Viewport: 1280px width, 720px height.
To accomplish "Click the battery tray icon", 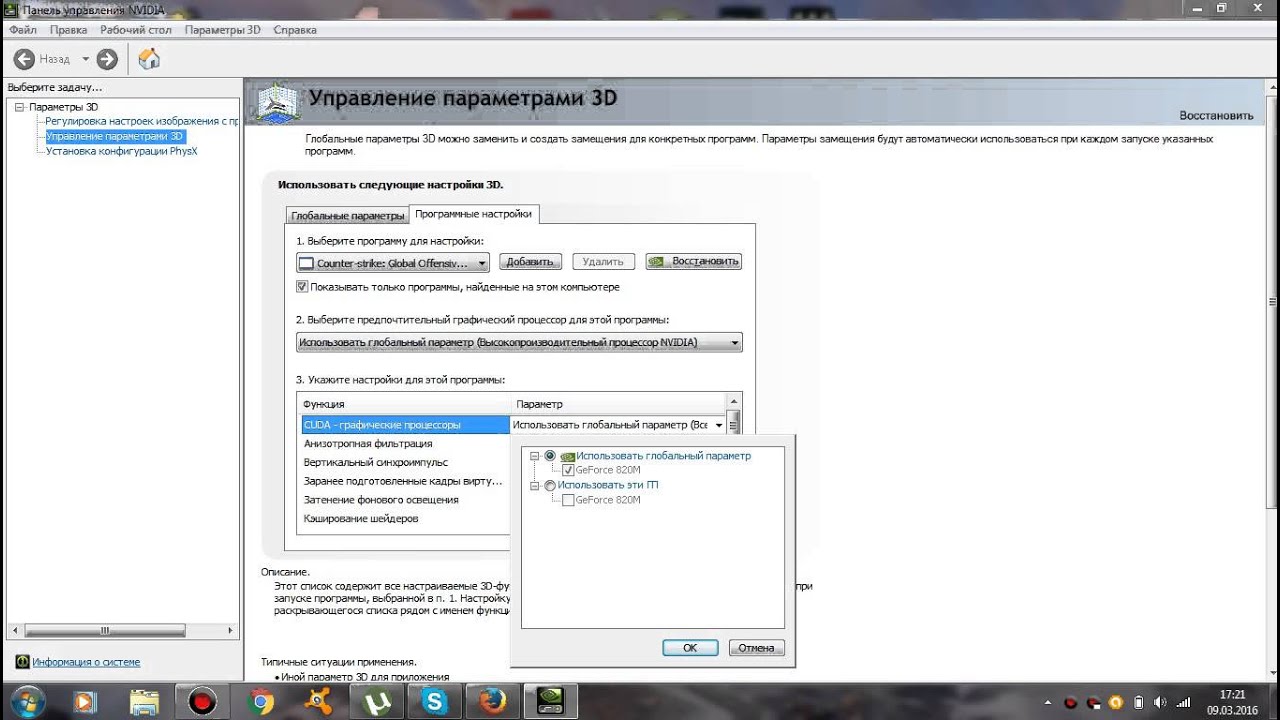I will click(1139, 702).
